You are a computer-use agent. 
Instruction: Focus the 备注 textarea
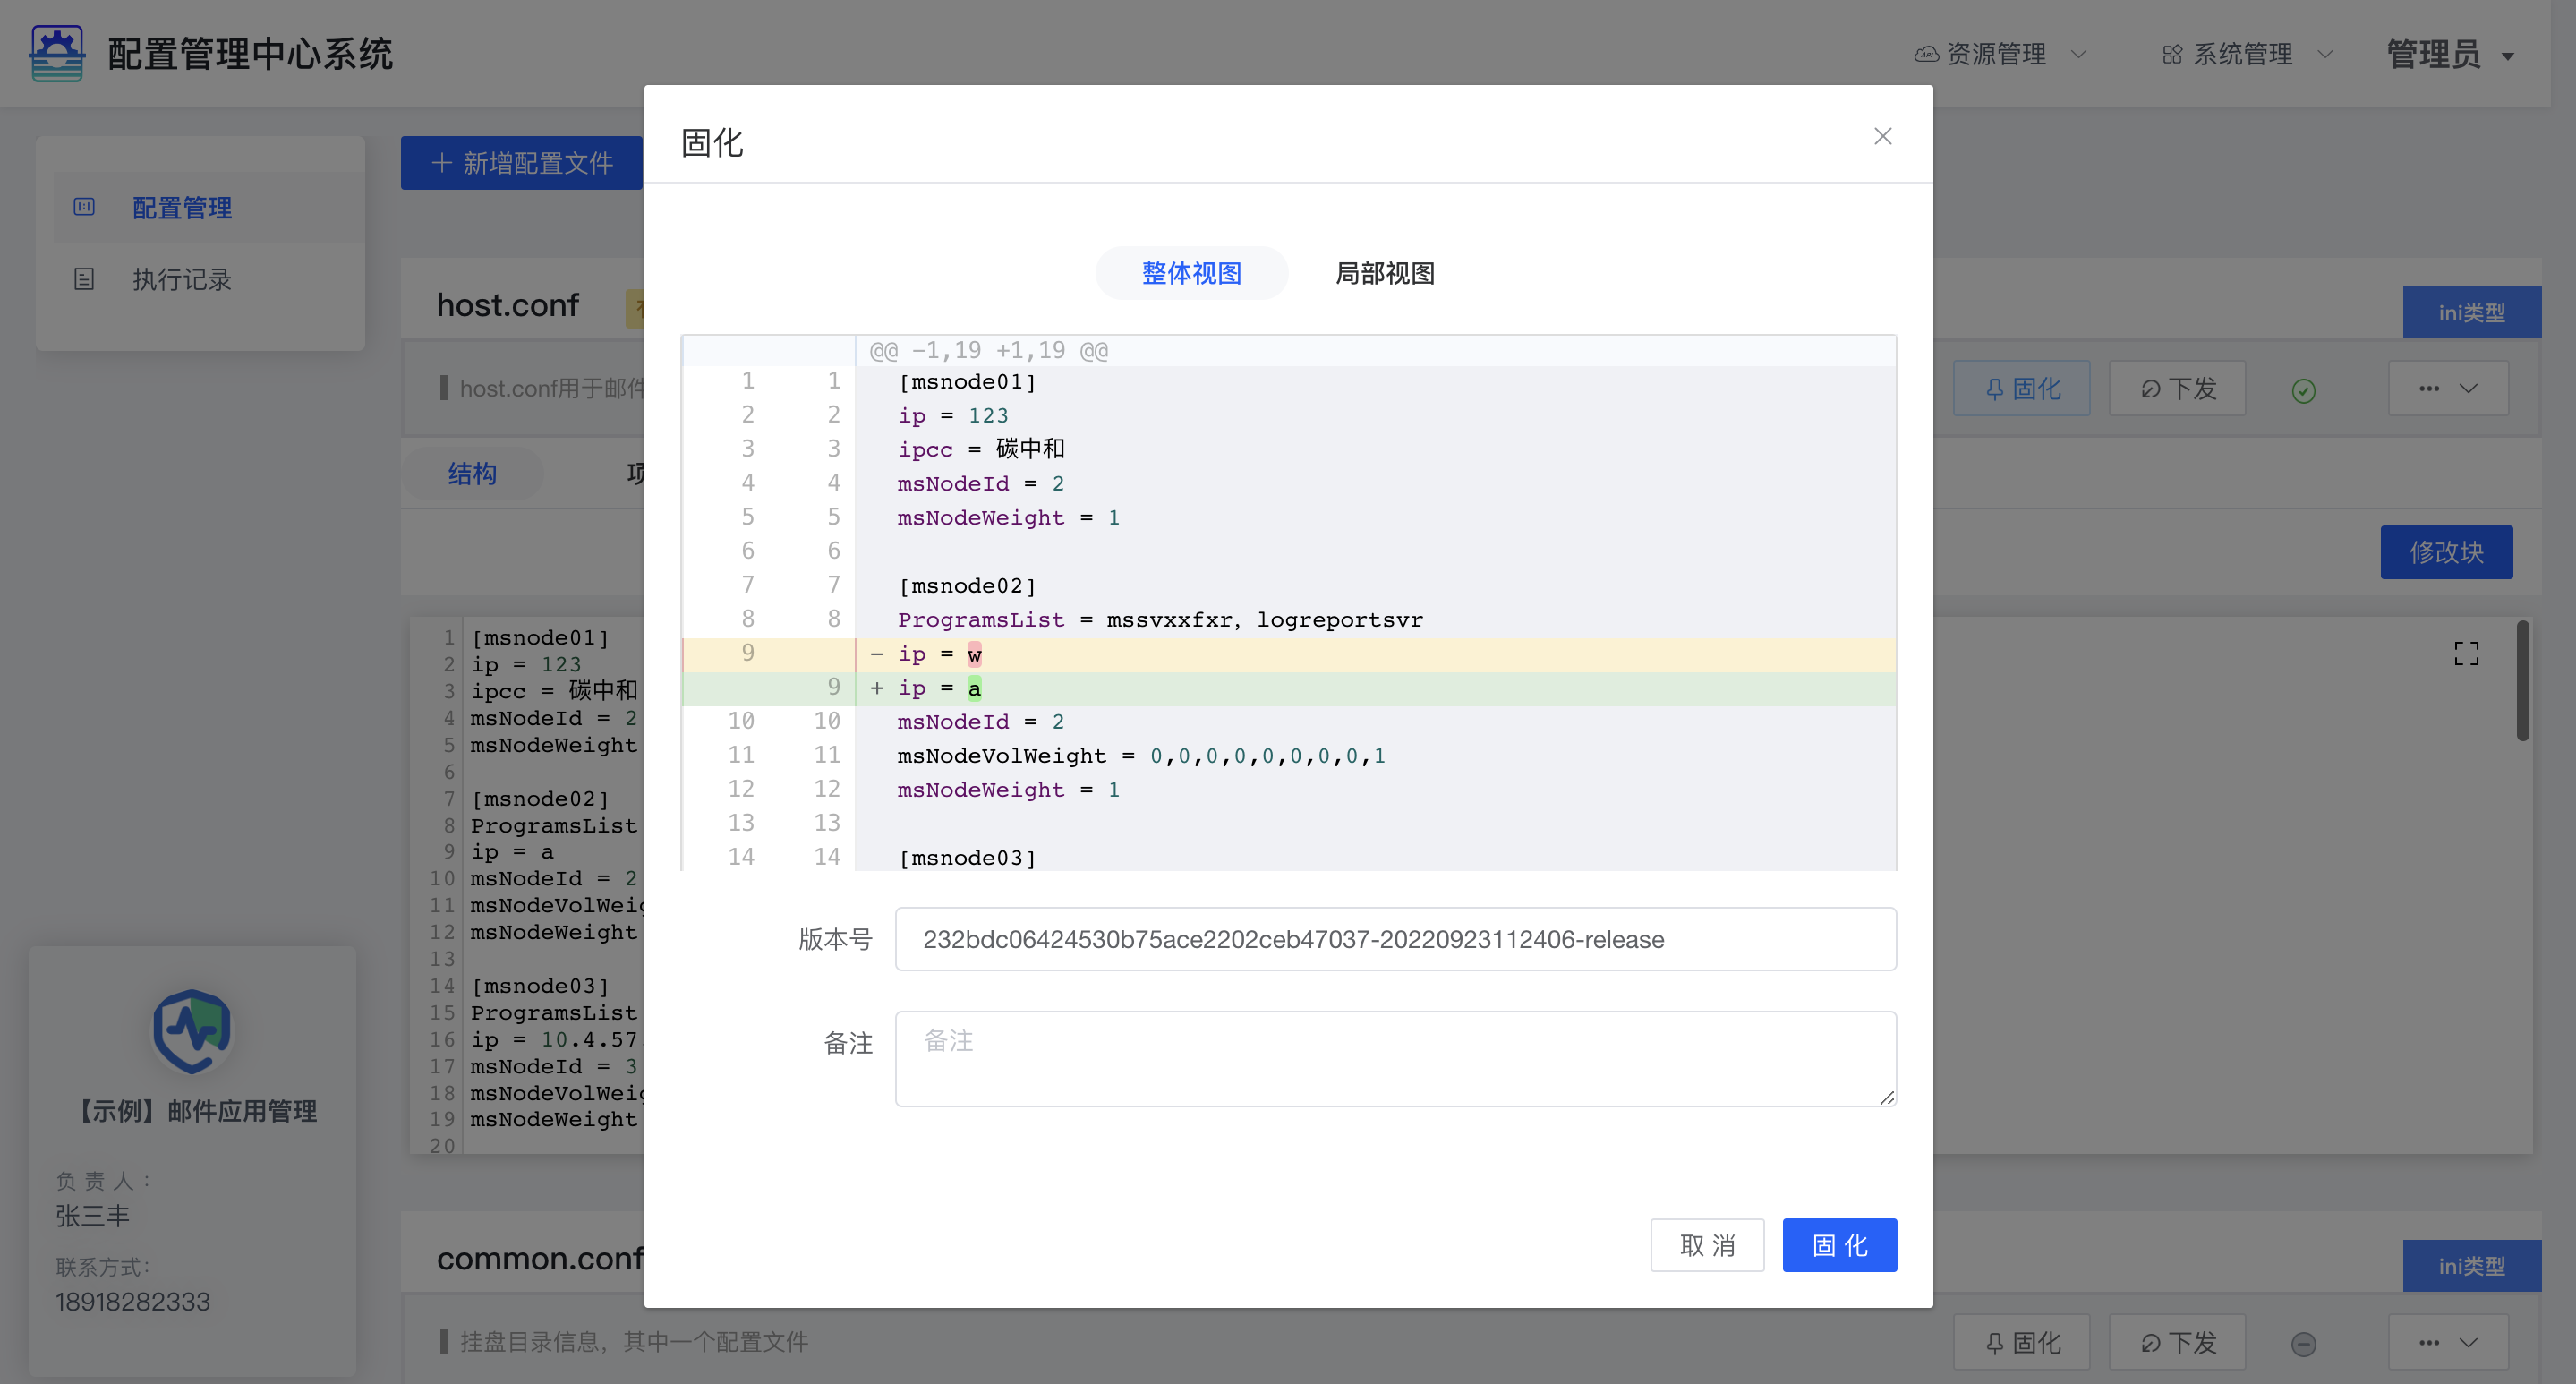click(1395, 1059)
